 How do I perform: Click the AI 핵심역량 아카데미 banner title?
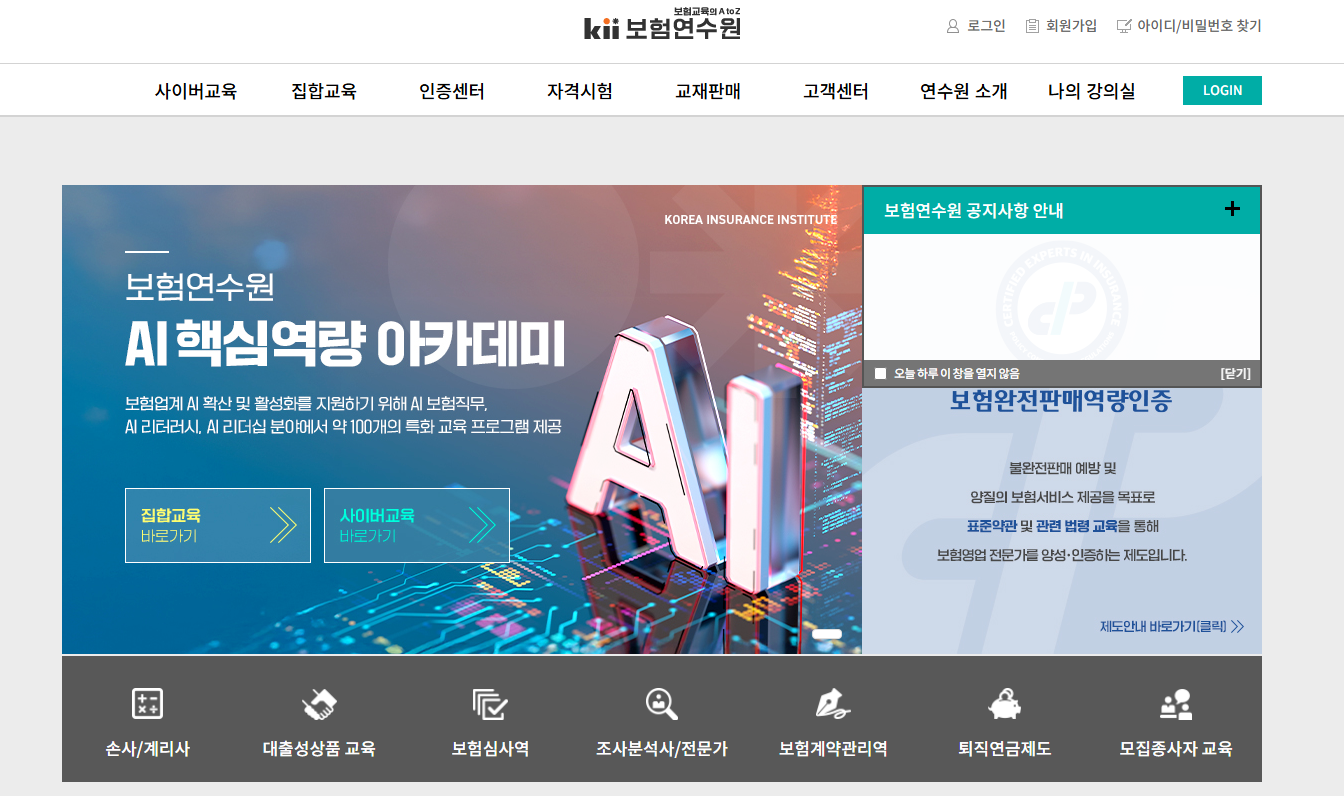(x=345, y=345)
